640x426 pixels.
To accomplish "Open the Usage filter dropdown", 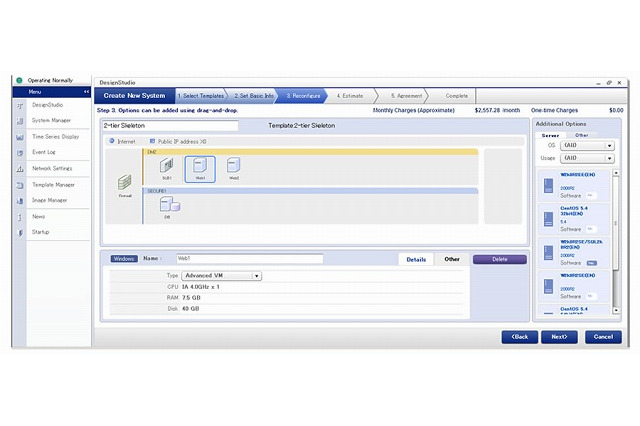I will click(x=588, y=158).
